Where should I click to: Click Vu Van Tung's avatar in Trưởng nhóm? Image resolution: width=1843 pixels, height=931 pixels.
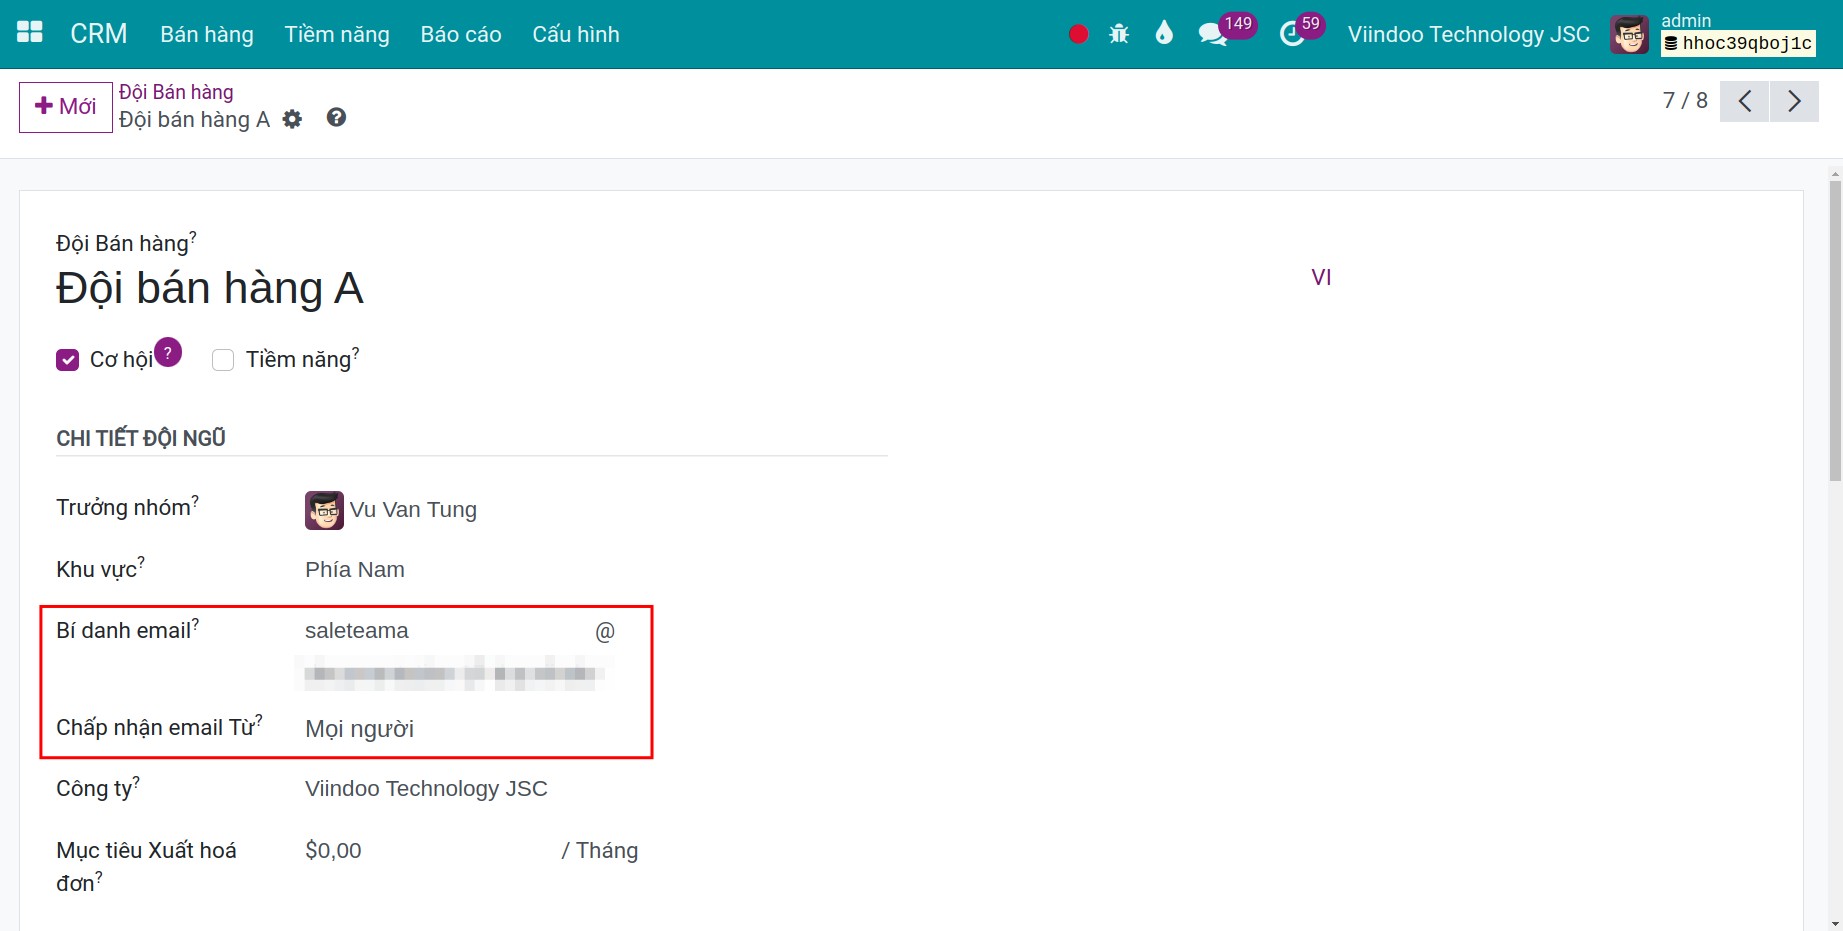pyautogui.click(x=324, y=510)
